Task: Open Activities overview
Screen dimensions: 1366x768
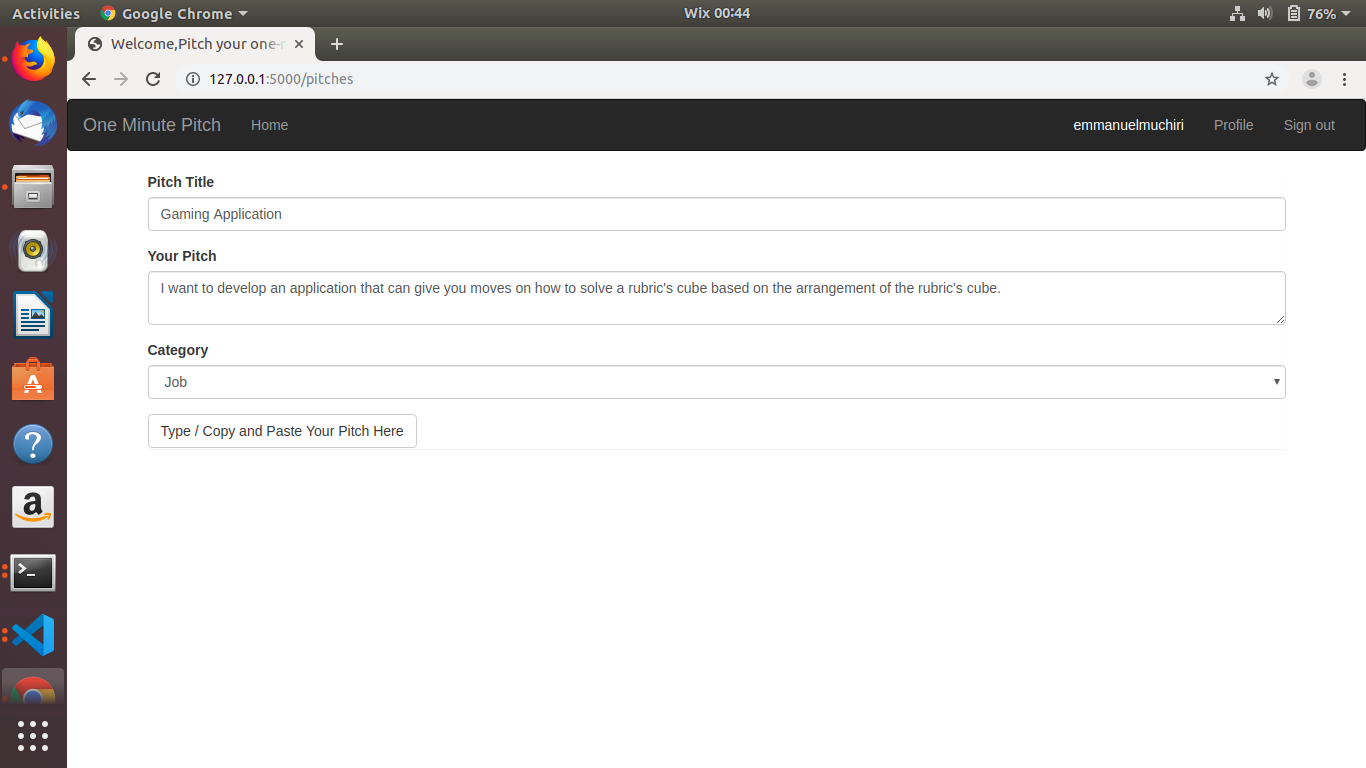Action: (x=46, y=13)
